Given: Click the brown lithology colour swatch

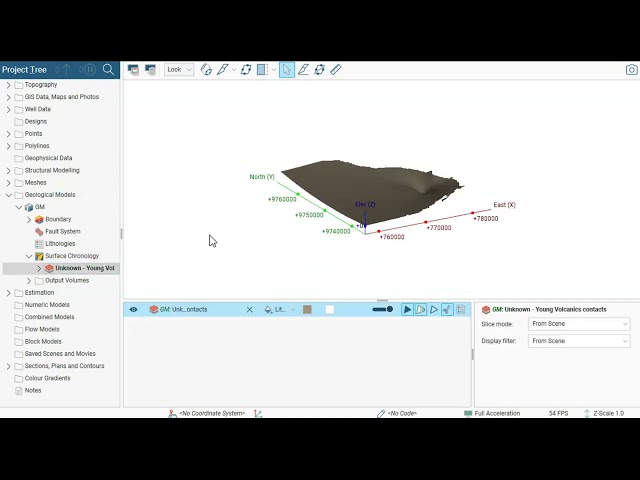Looking at the screenshot, I should [307, 310].
